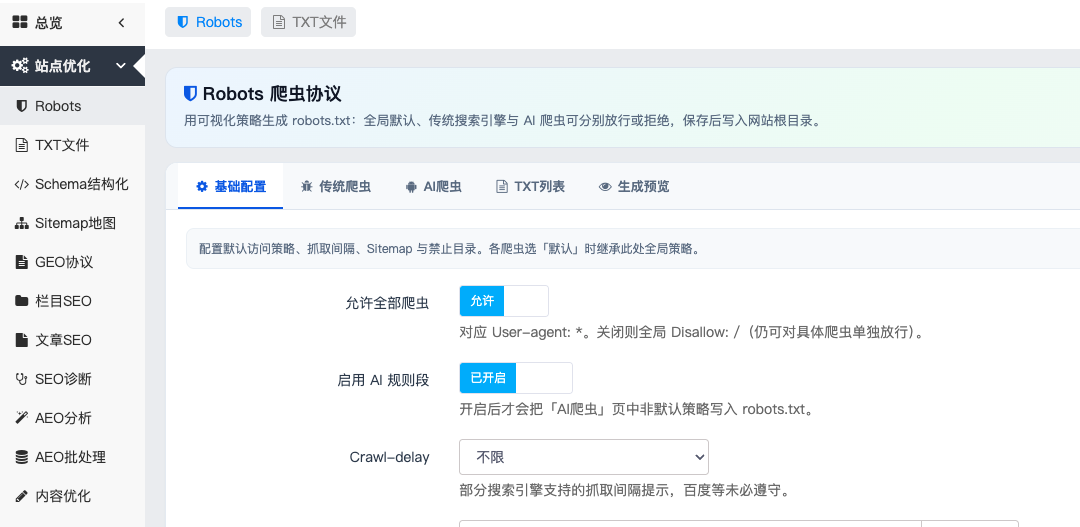Select Robots in the sidebar menu
This screenshot has height=527, width=1080.
pyautogui.click(x=72, y=106)
